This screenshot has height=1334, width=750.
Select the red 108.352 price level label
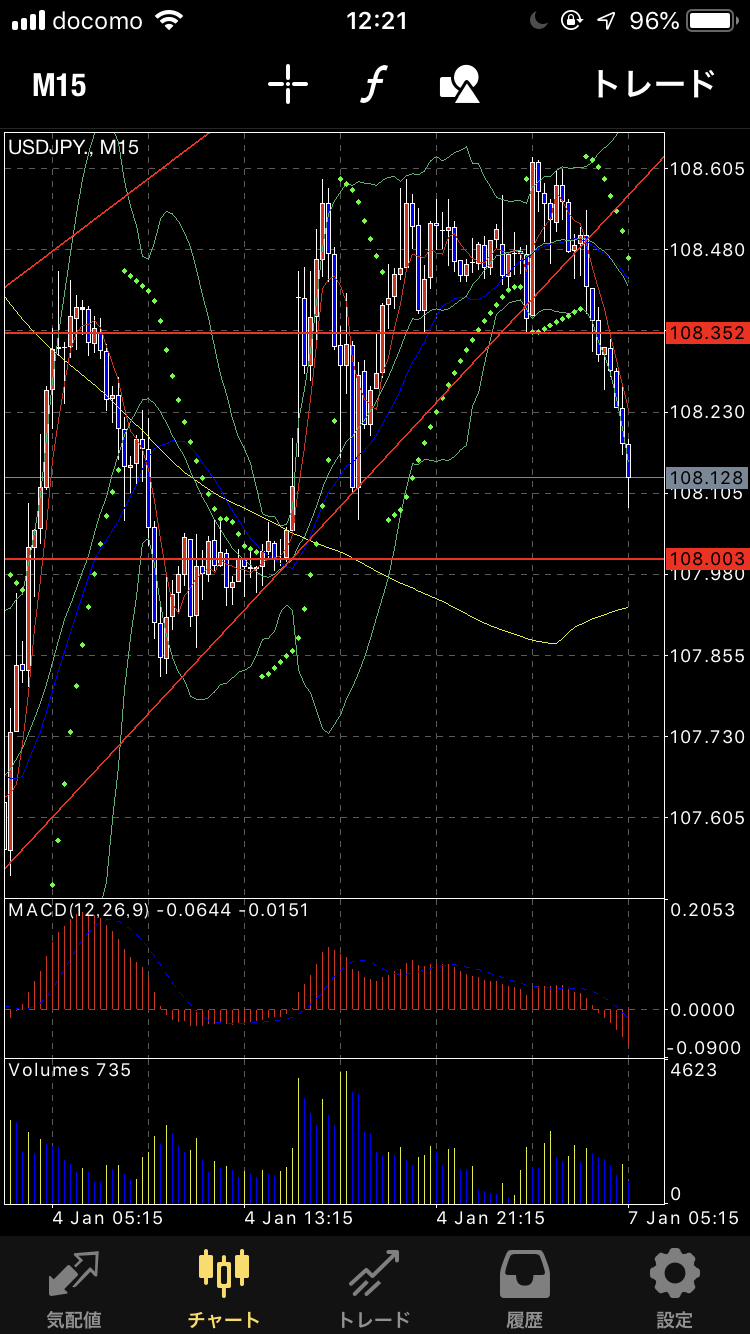point(708,333)
